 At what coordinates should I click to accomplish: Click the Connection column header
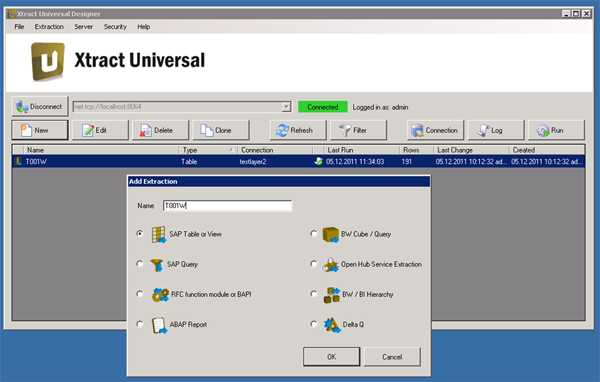click(275, 150)
